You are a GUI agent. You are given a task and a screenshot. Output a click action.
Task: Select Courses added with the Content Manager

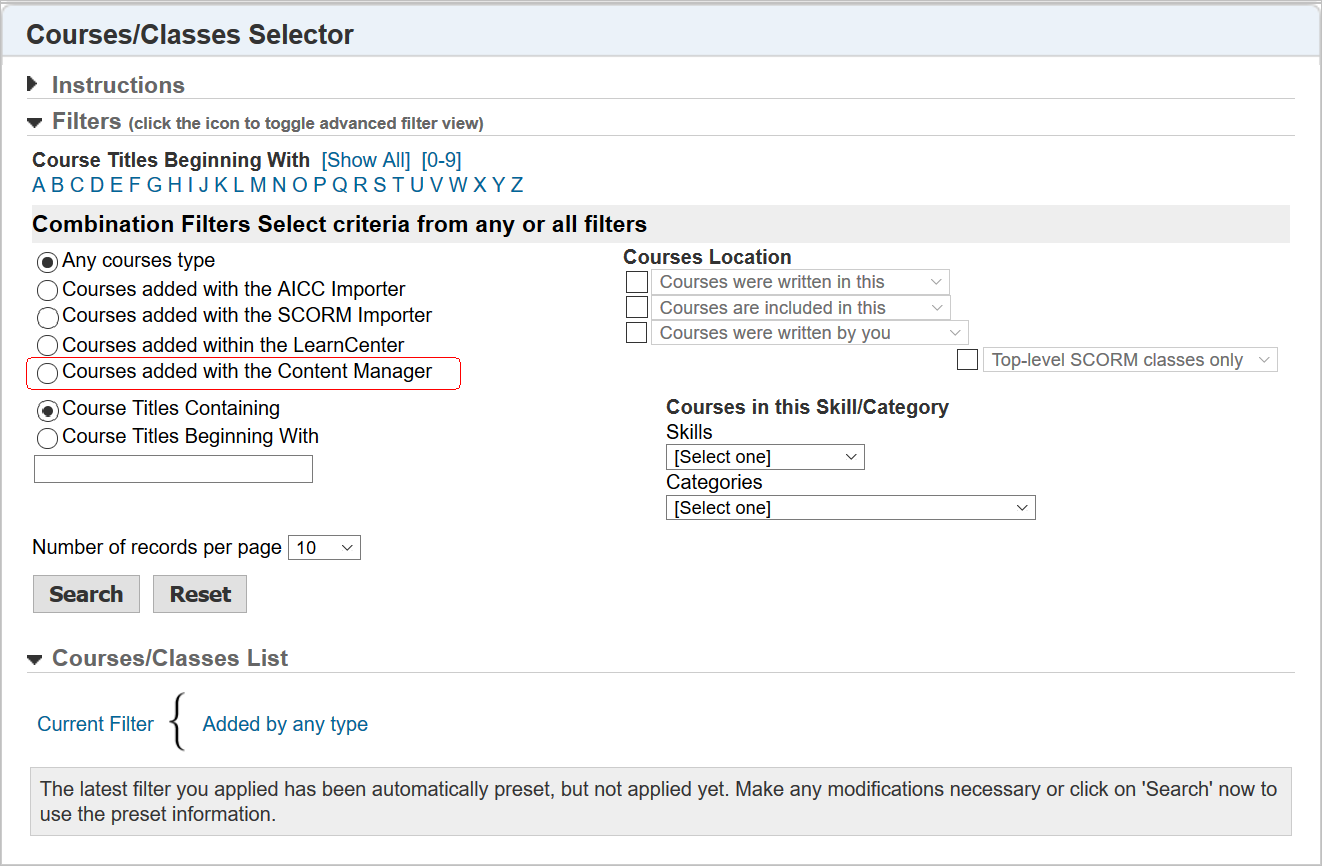[x=47, y=373]
